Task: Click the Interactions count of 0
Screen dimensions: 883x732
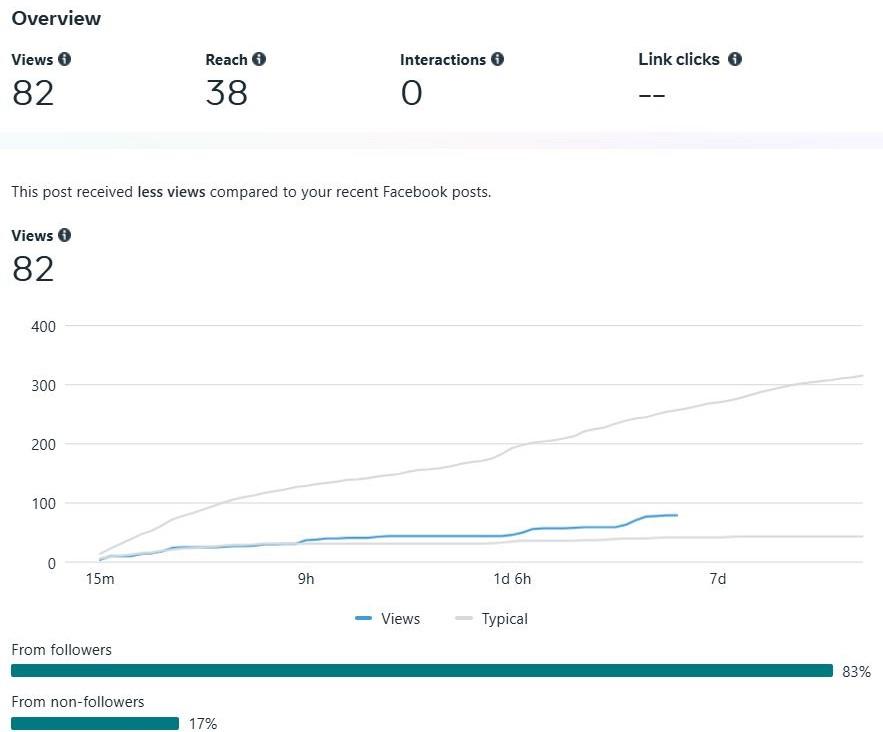Action: coord(411,94)
